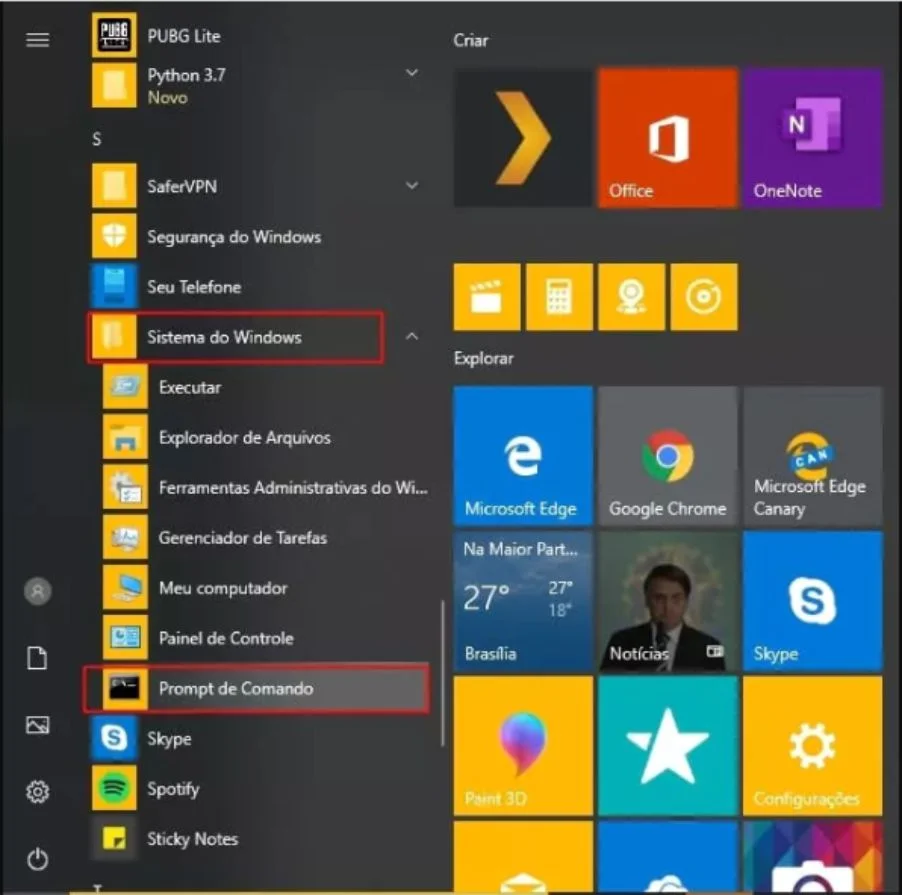Open the Plex tile
902x895 pixels.
click(522, 137)
